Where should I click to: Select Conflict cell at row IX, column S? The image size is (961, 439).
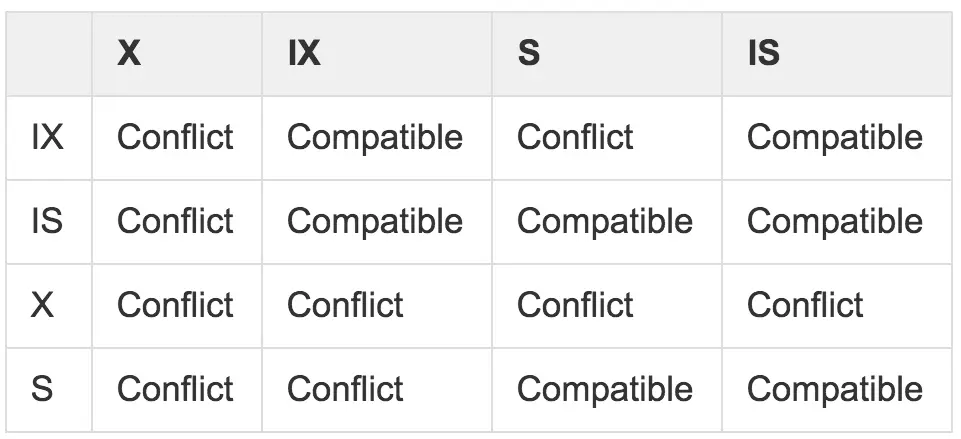575,137
